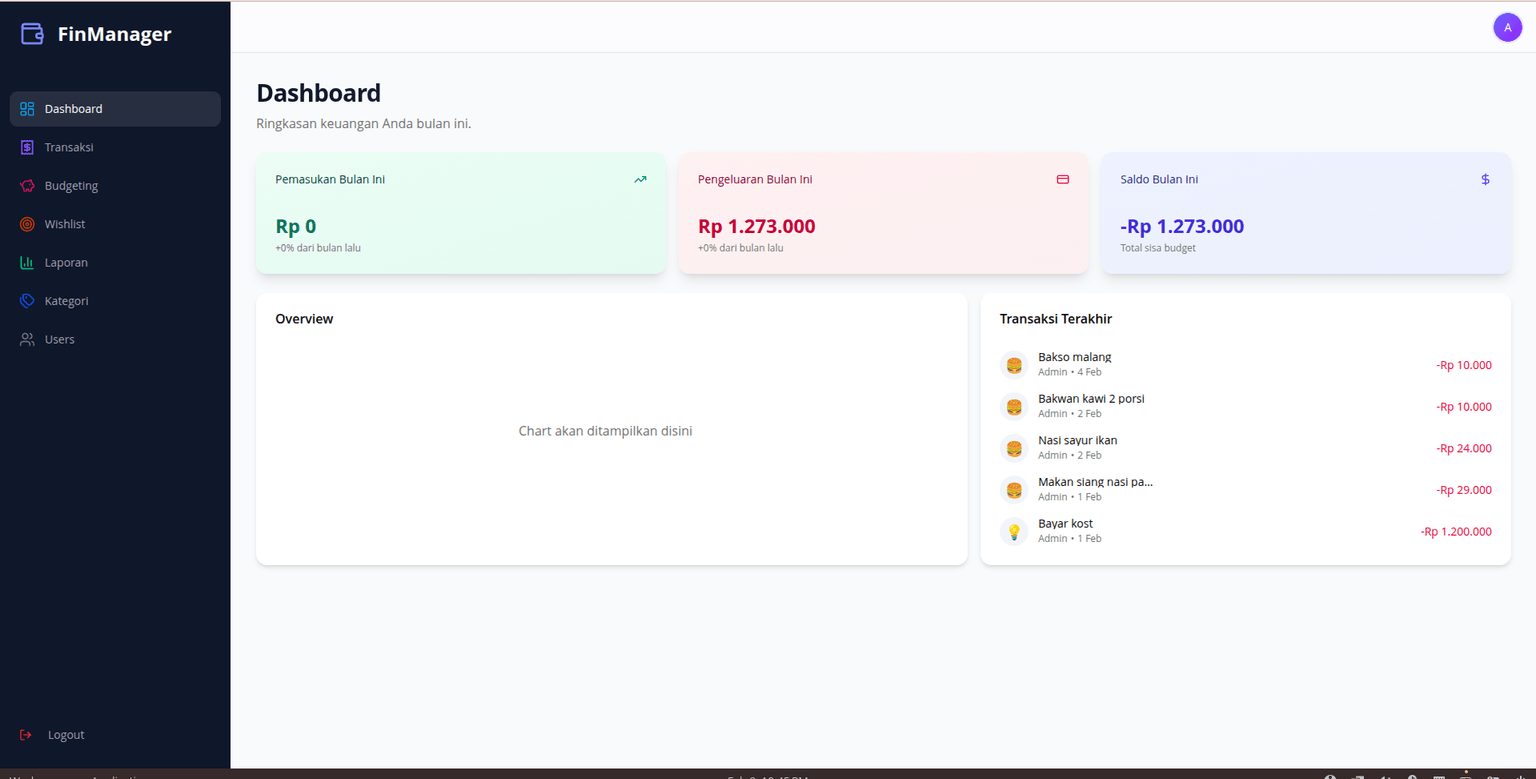Select the Laporan bar-chart icon
Viewport: 1536px width, 779px height.
pyautogui.click(x=26, y=262)
